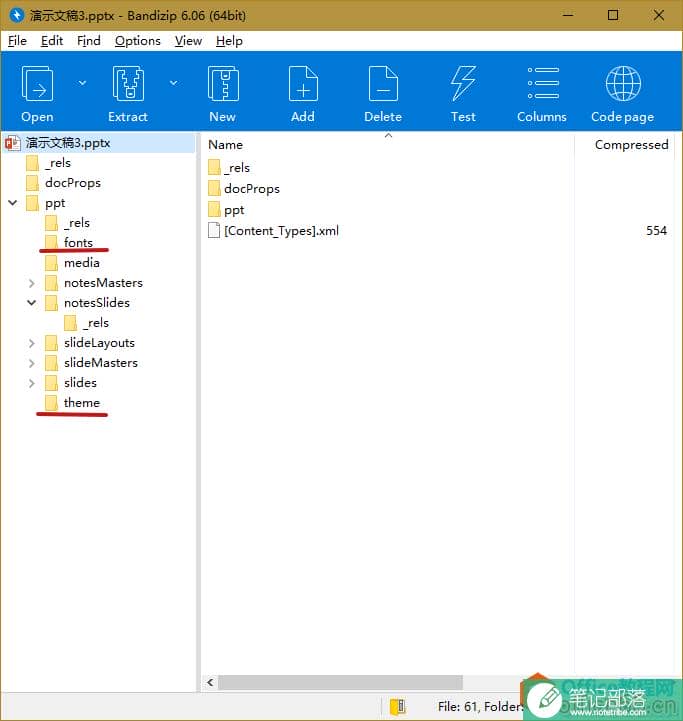
Task: Open the View menu
Action: [188, 41]
